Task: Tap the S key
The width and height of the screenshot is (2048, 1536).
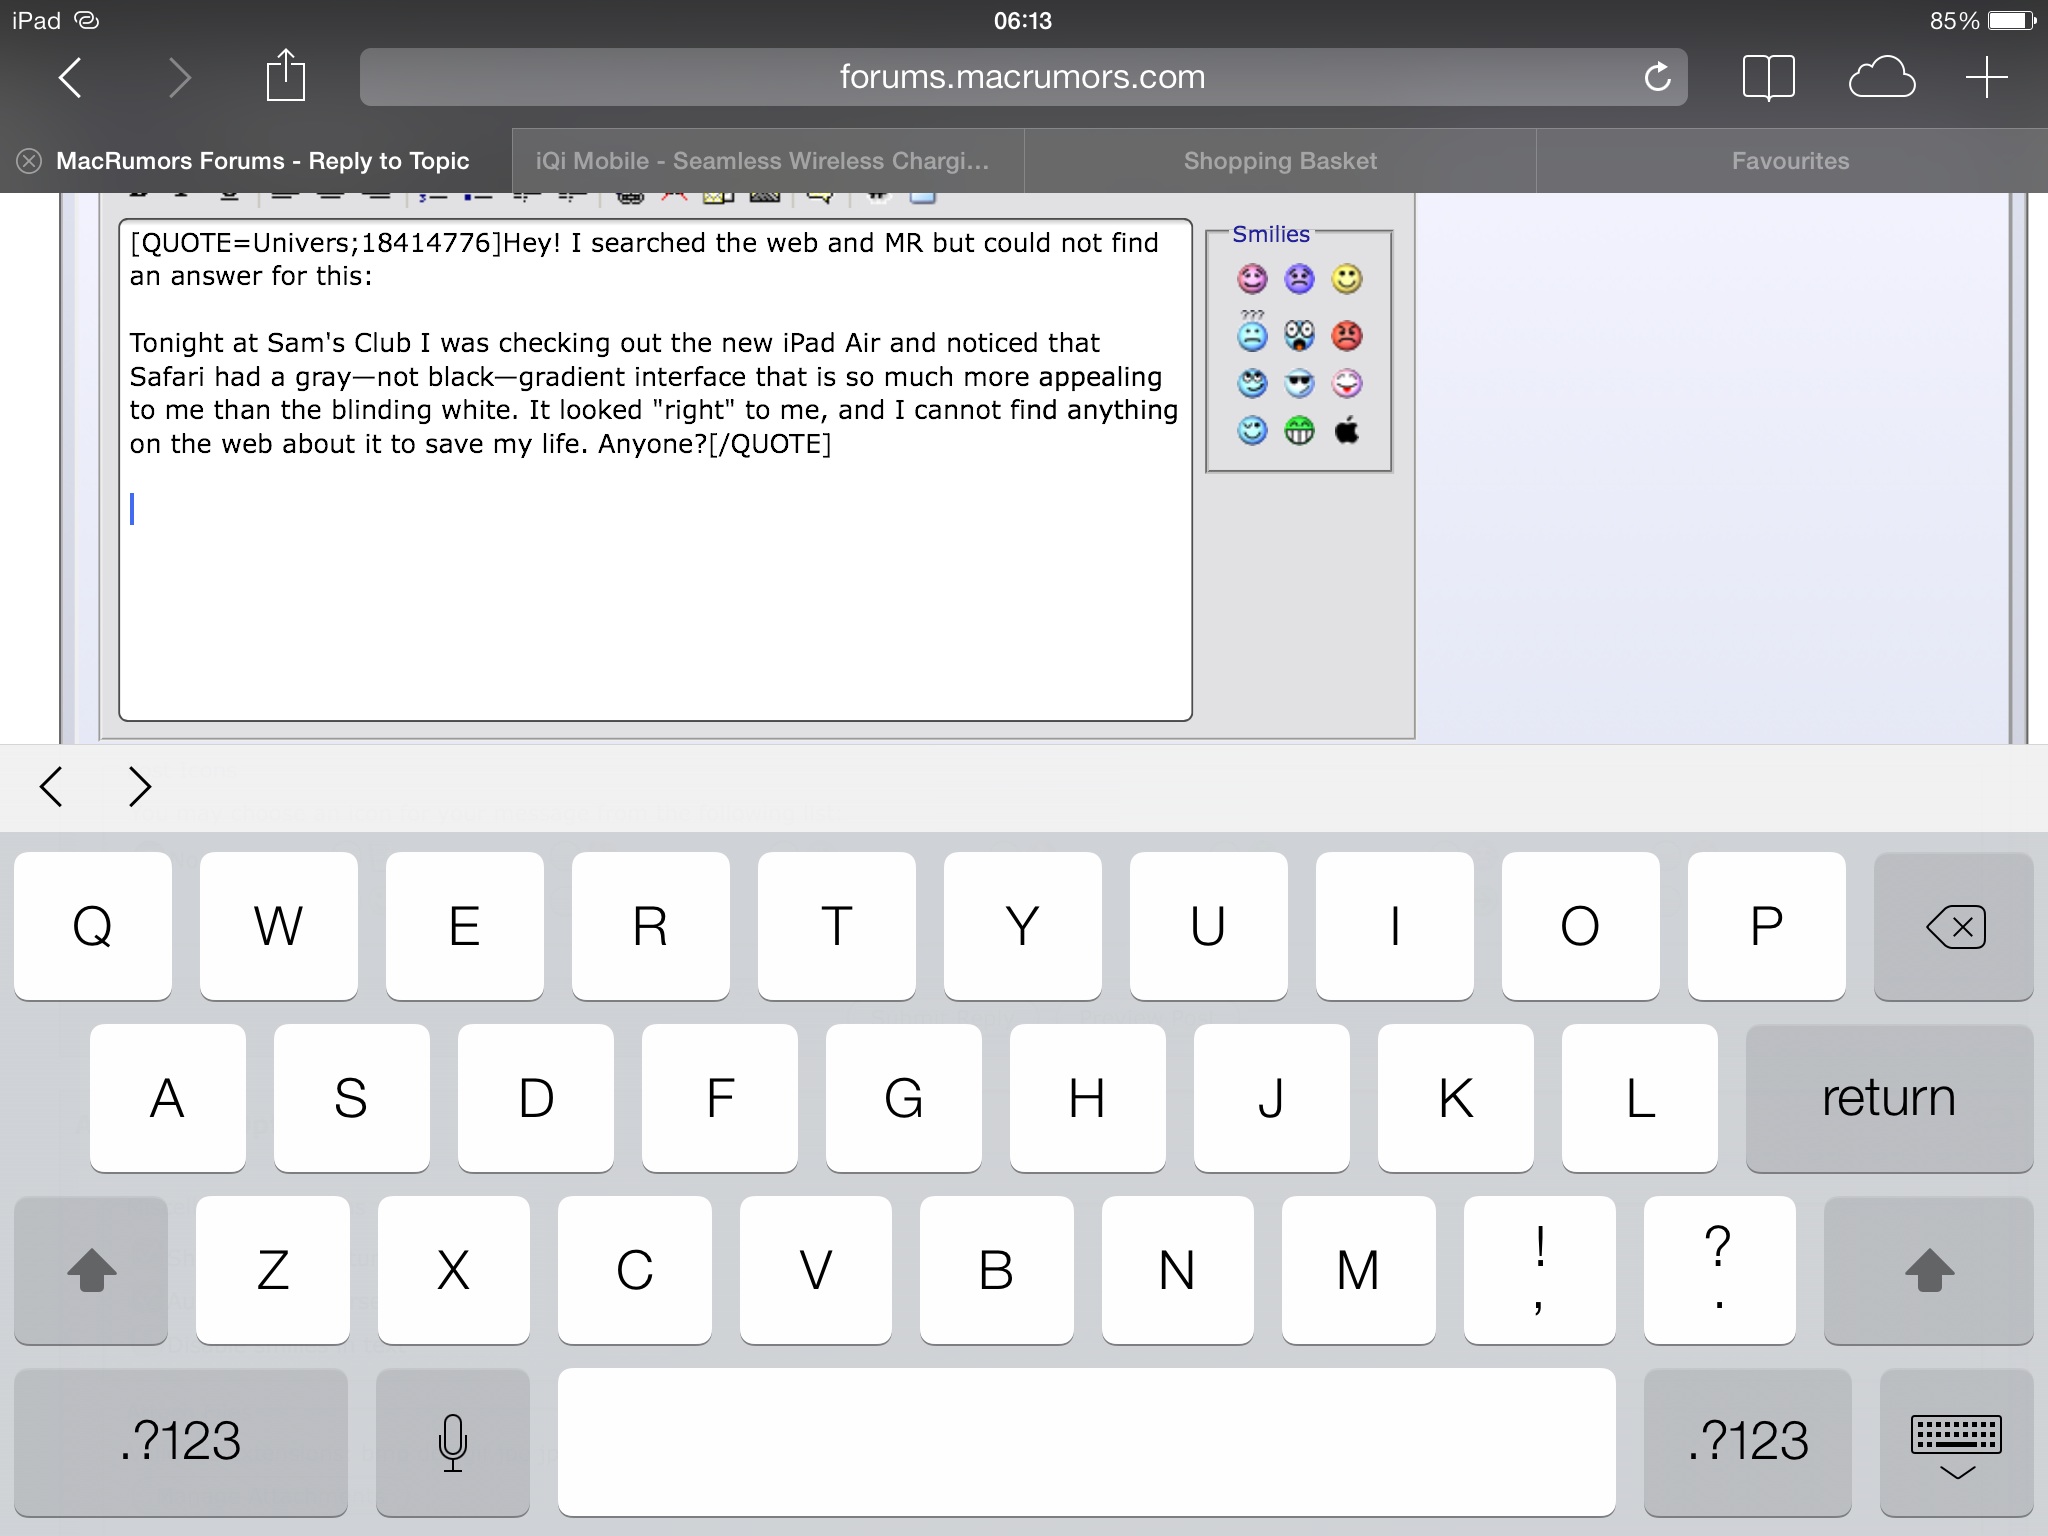Action: tap(352, 1098)
